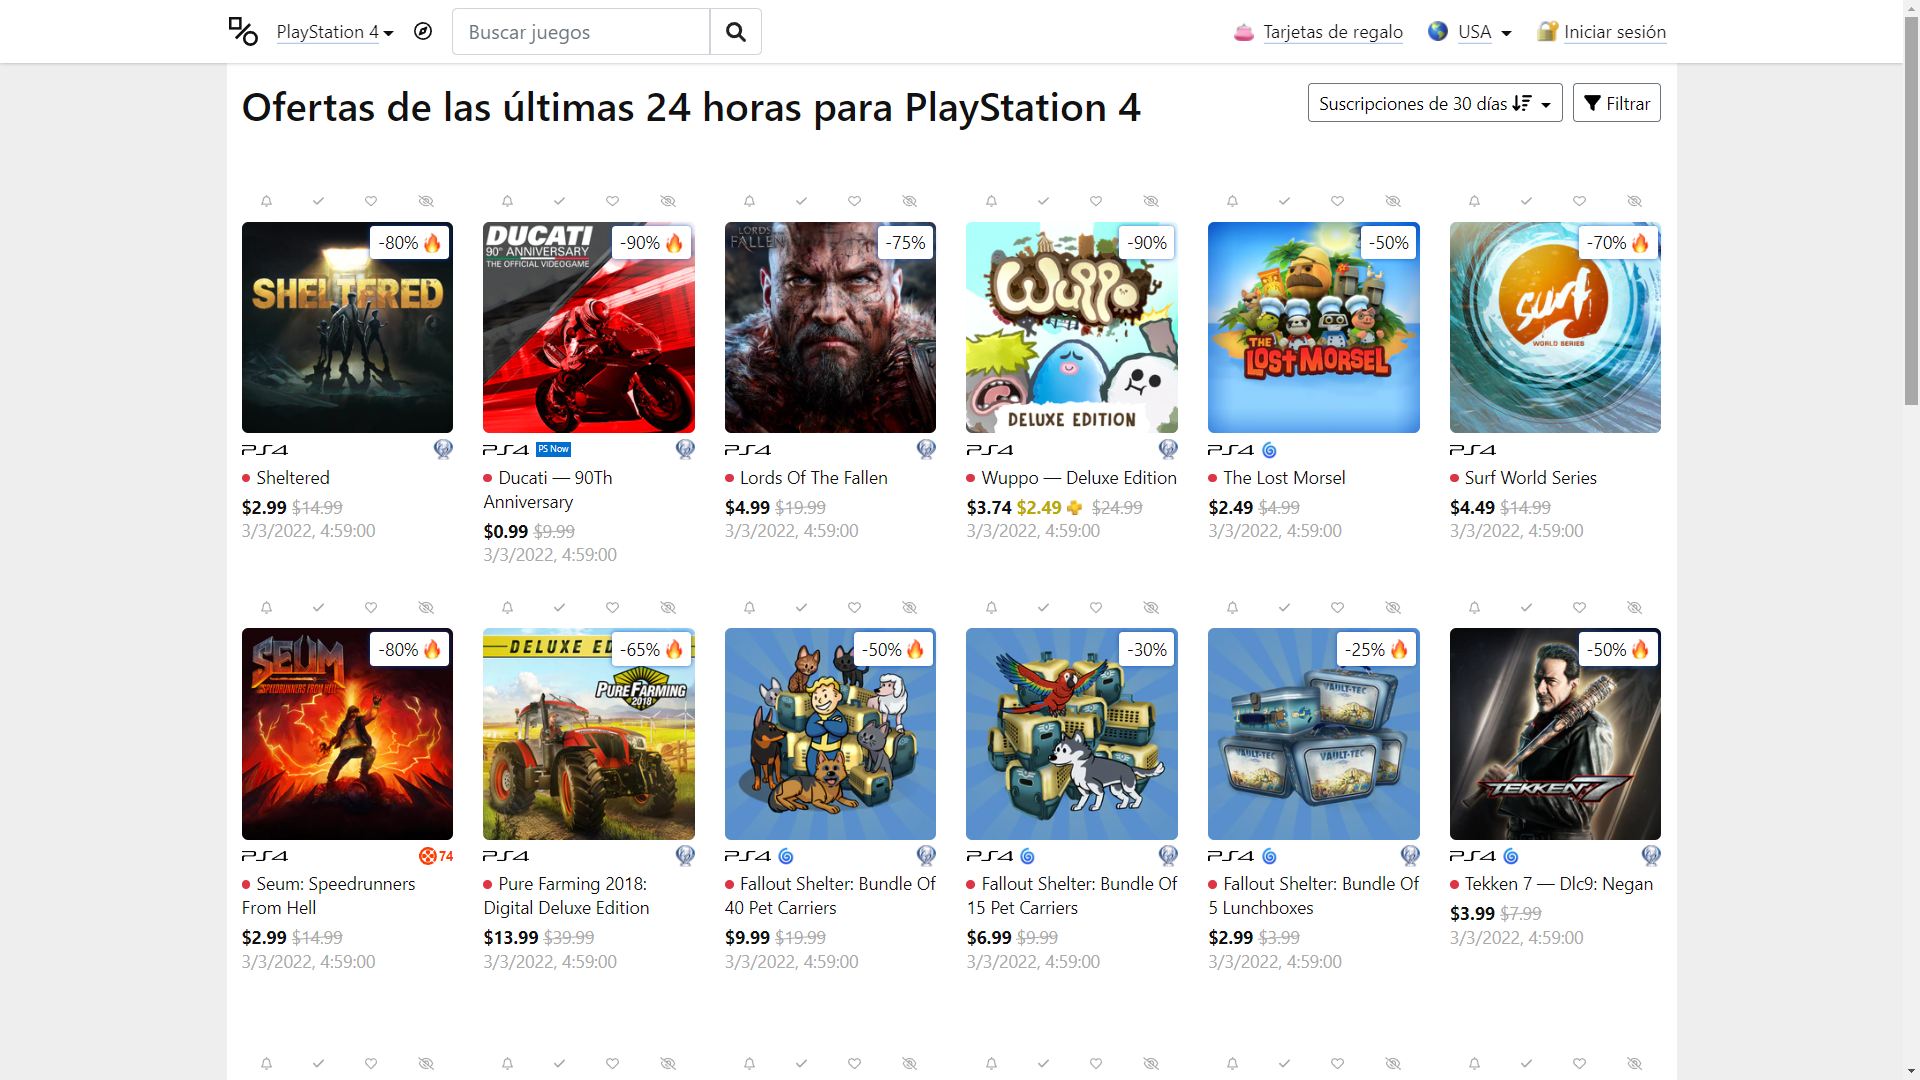
Task: Click the heart icon above Lords Of The Fallen
Action: click(854, 201)
